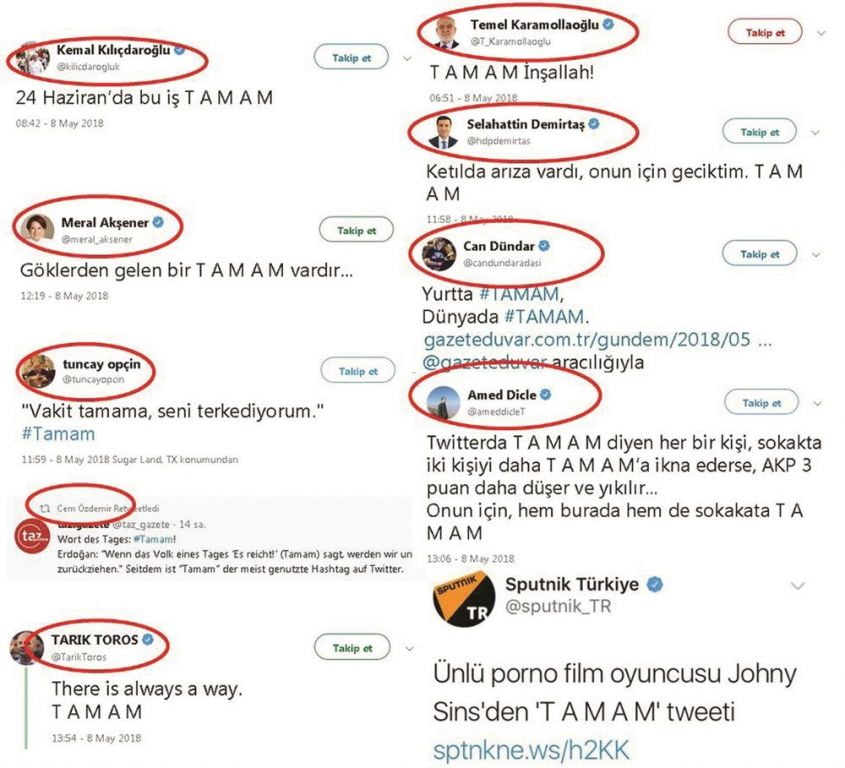Open the chevron menu on Sputnik Türkiye tweet
The image size is (845, 768).
click(x=799, y=585)
